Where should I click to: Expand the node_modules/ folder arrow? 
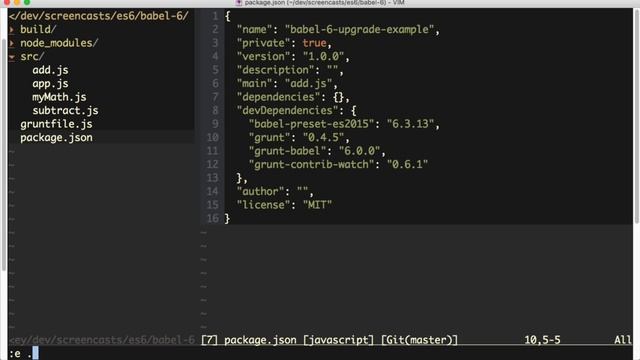[x=12, y=43]
